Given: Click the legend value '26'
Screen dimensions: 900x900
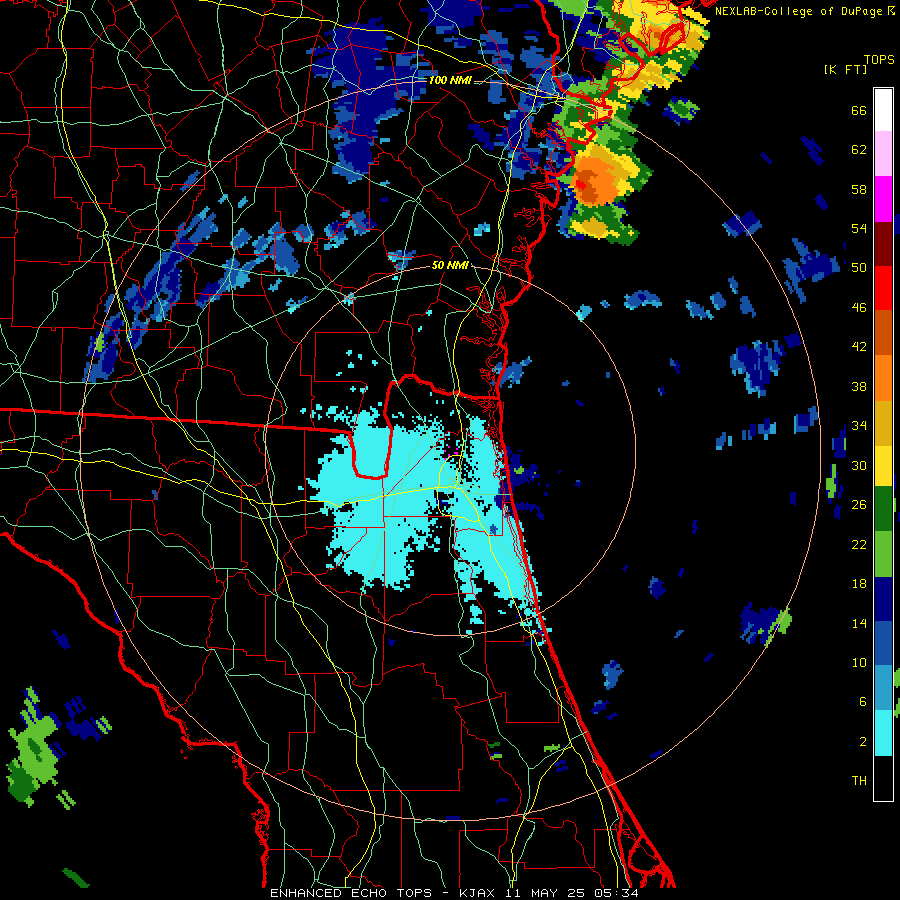Looking at the screenshot, I should point(859,505).
